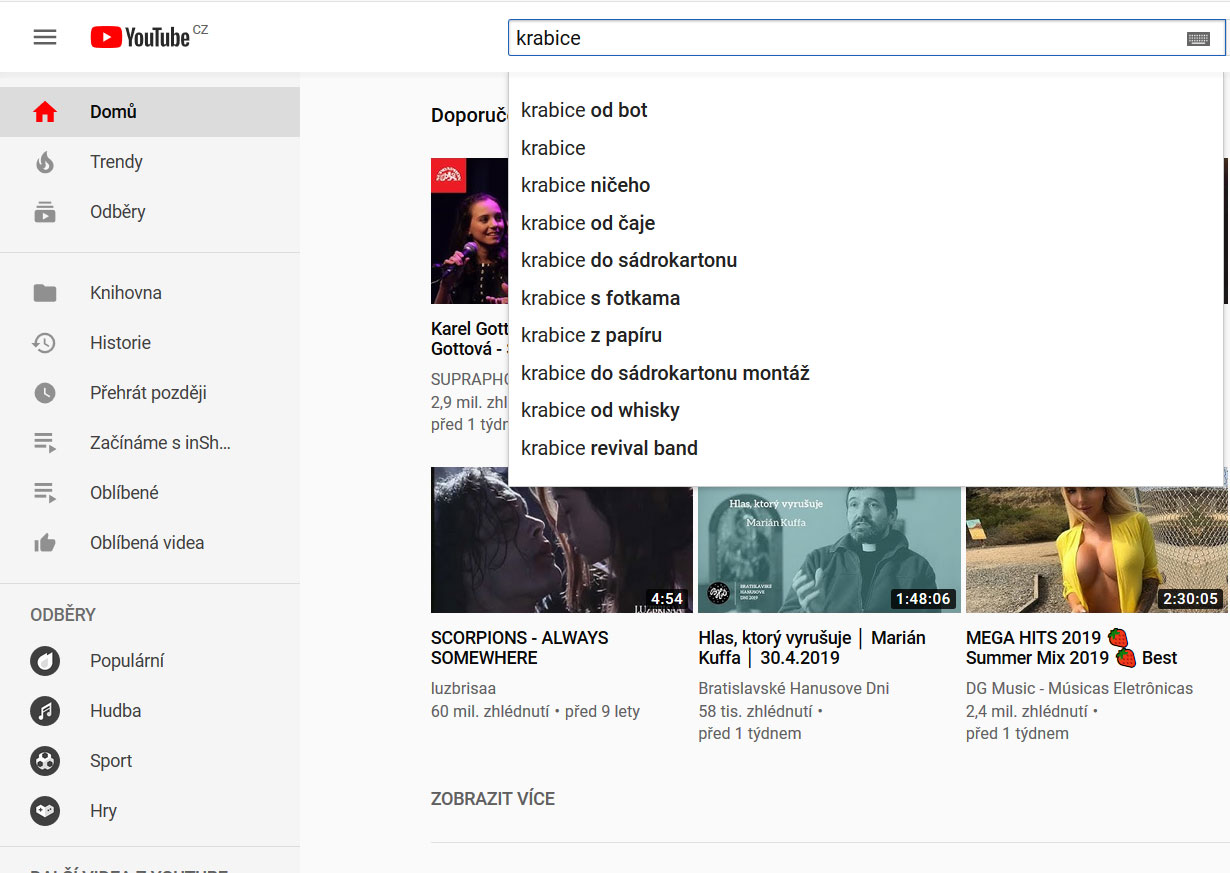1230x873 pixels.
Task: Select suggestion 'krabice z papíru'
Action: (x=591, y=335)
